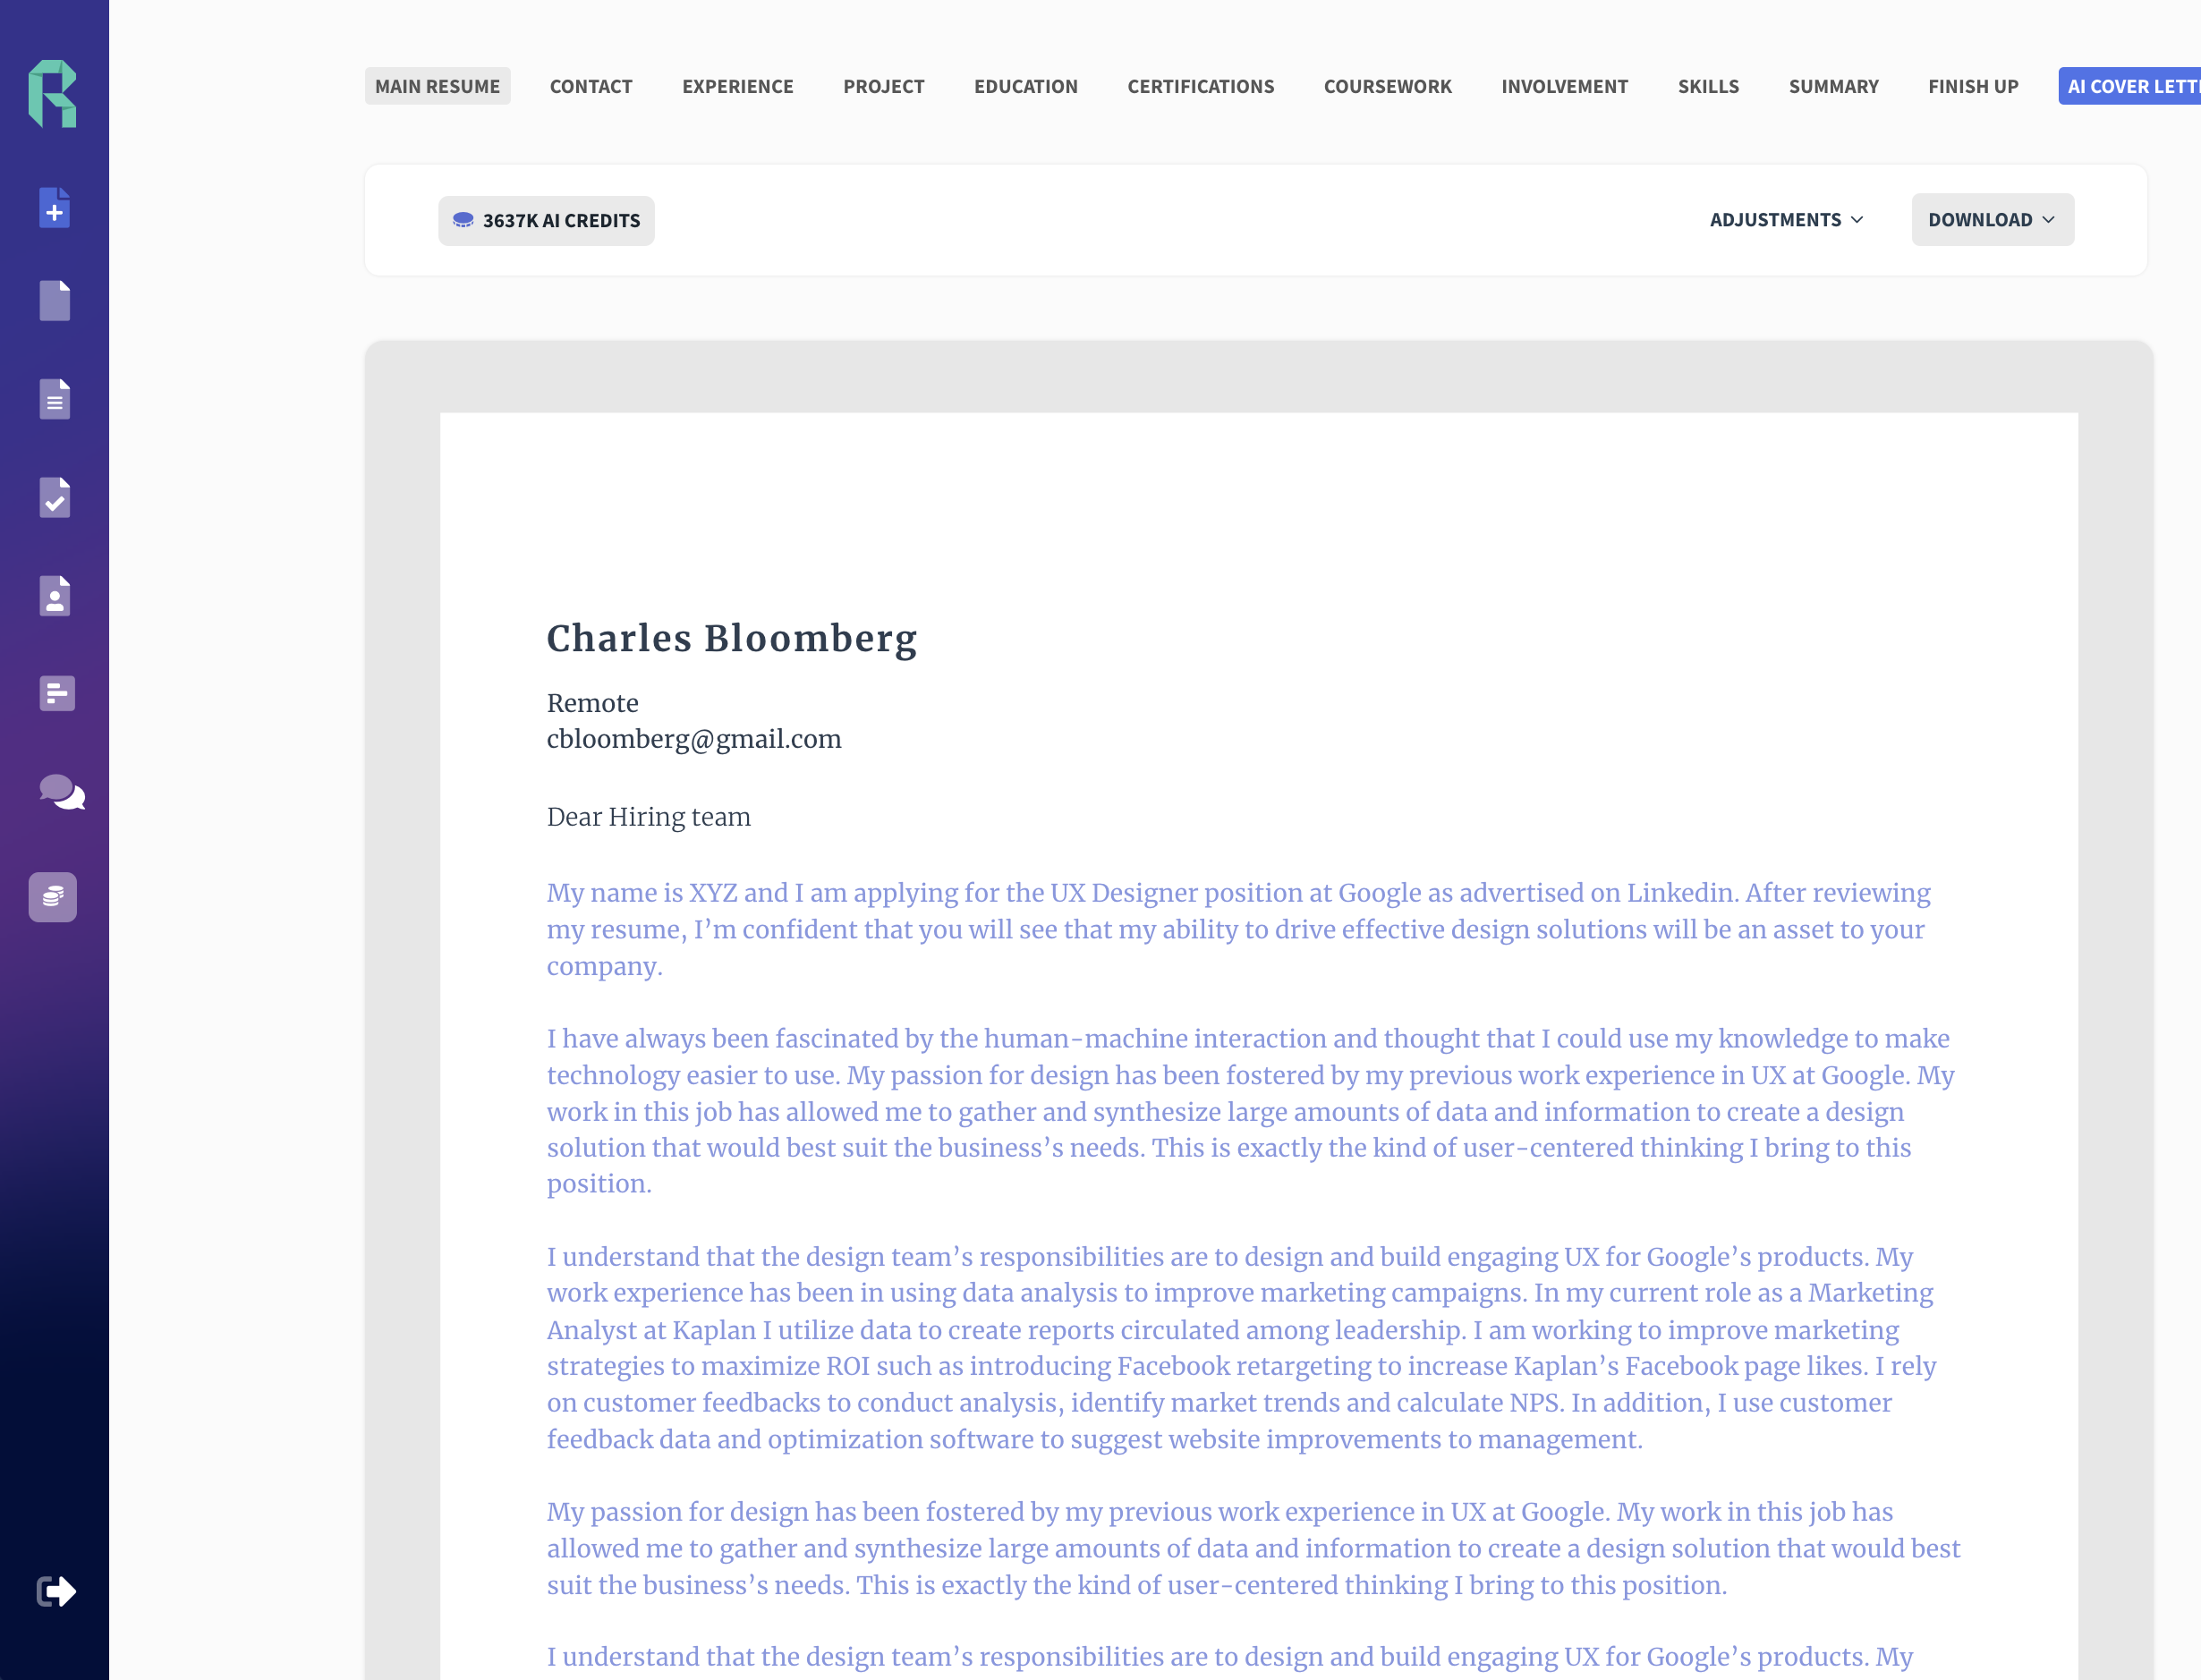Toggle the CONTACT section visibility
2201x1680 pixels.
tap(591, 85)
